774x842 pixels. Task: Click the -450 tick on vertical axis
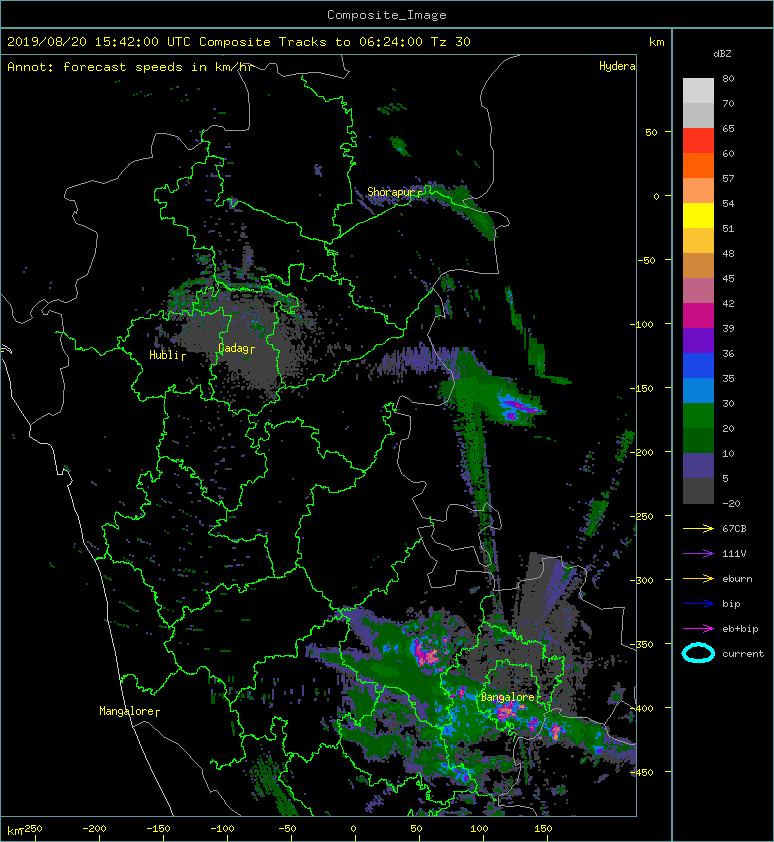[x=642, y=772]
